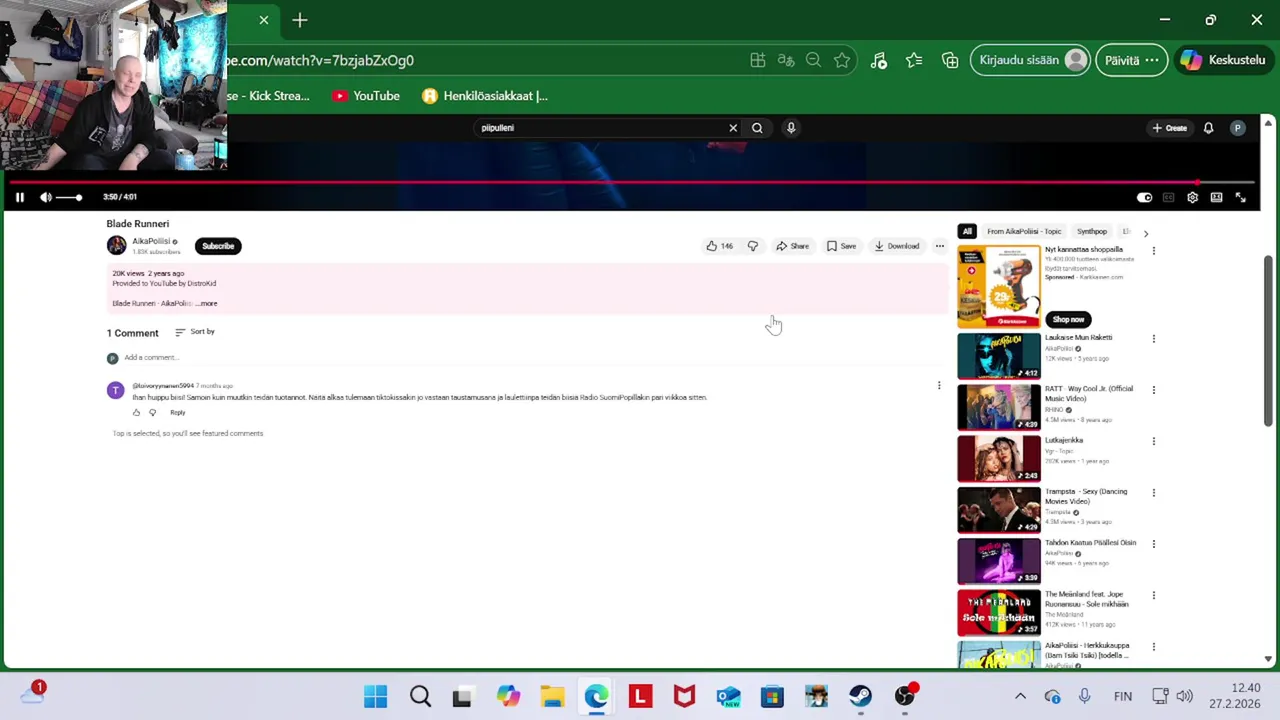1280x720 pixels.
Task: Mute the video volume speaker icon
Action: pyautogui.click(x=46, y=197)
